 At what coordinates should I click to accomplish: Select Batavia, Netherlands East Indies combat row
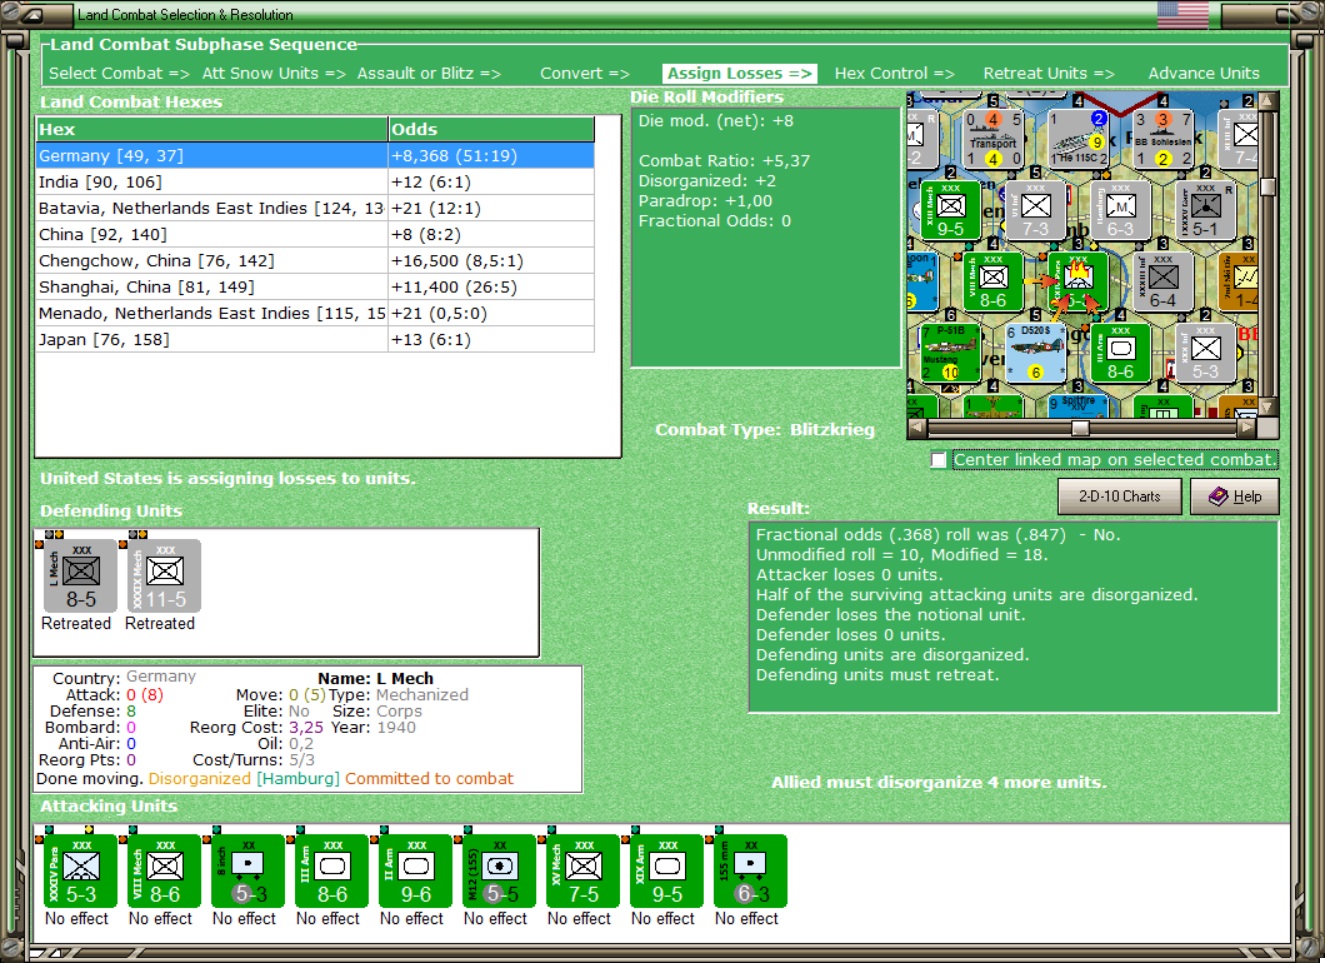315,208
